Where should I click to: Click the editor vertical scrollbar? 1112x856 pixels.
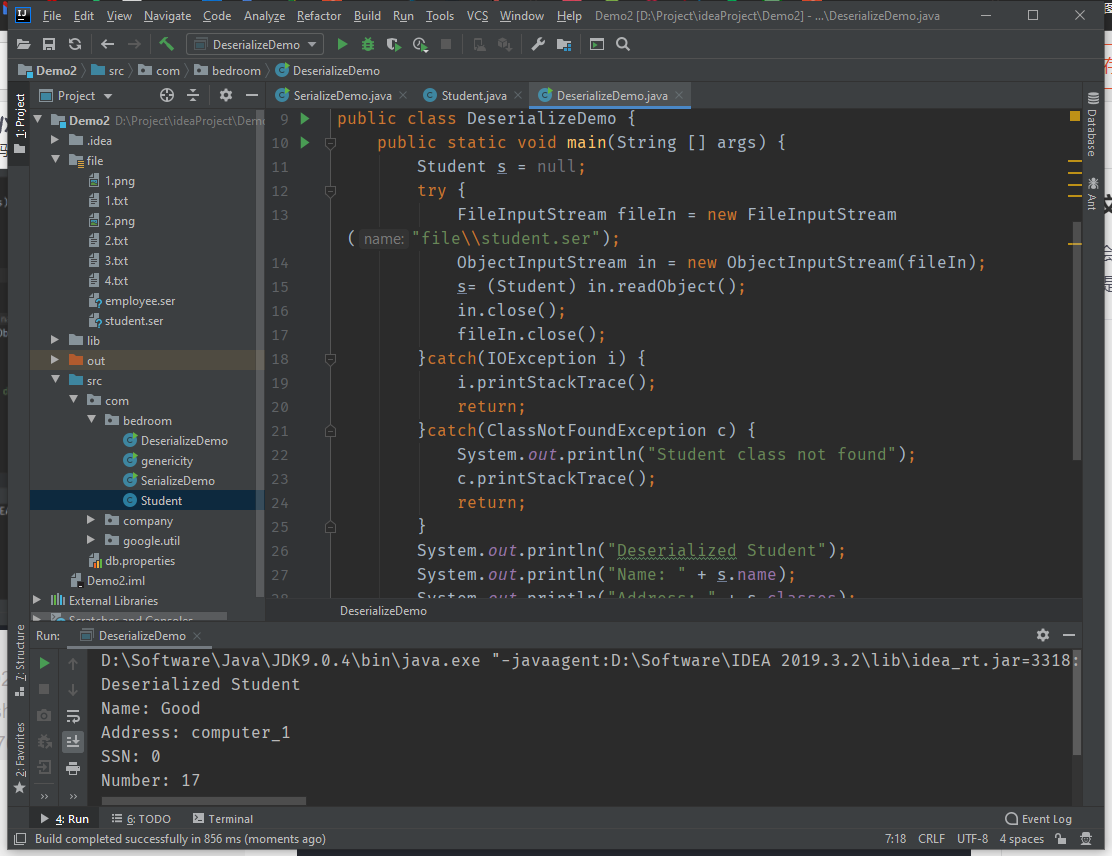point(1077,340)
